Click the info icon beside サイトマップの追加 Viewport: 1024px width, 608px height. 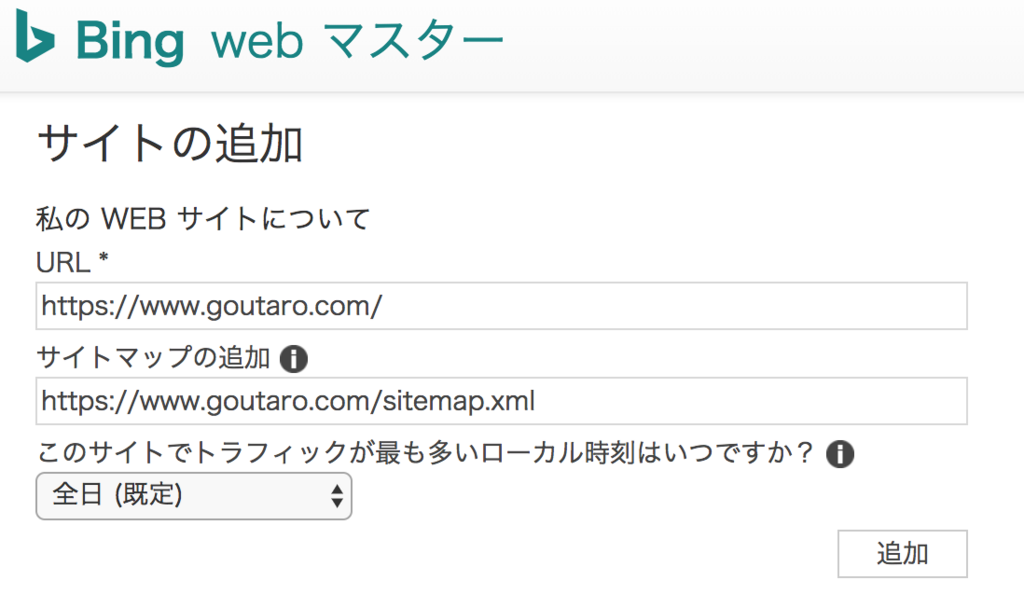[x=293, y=359]
